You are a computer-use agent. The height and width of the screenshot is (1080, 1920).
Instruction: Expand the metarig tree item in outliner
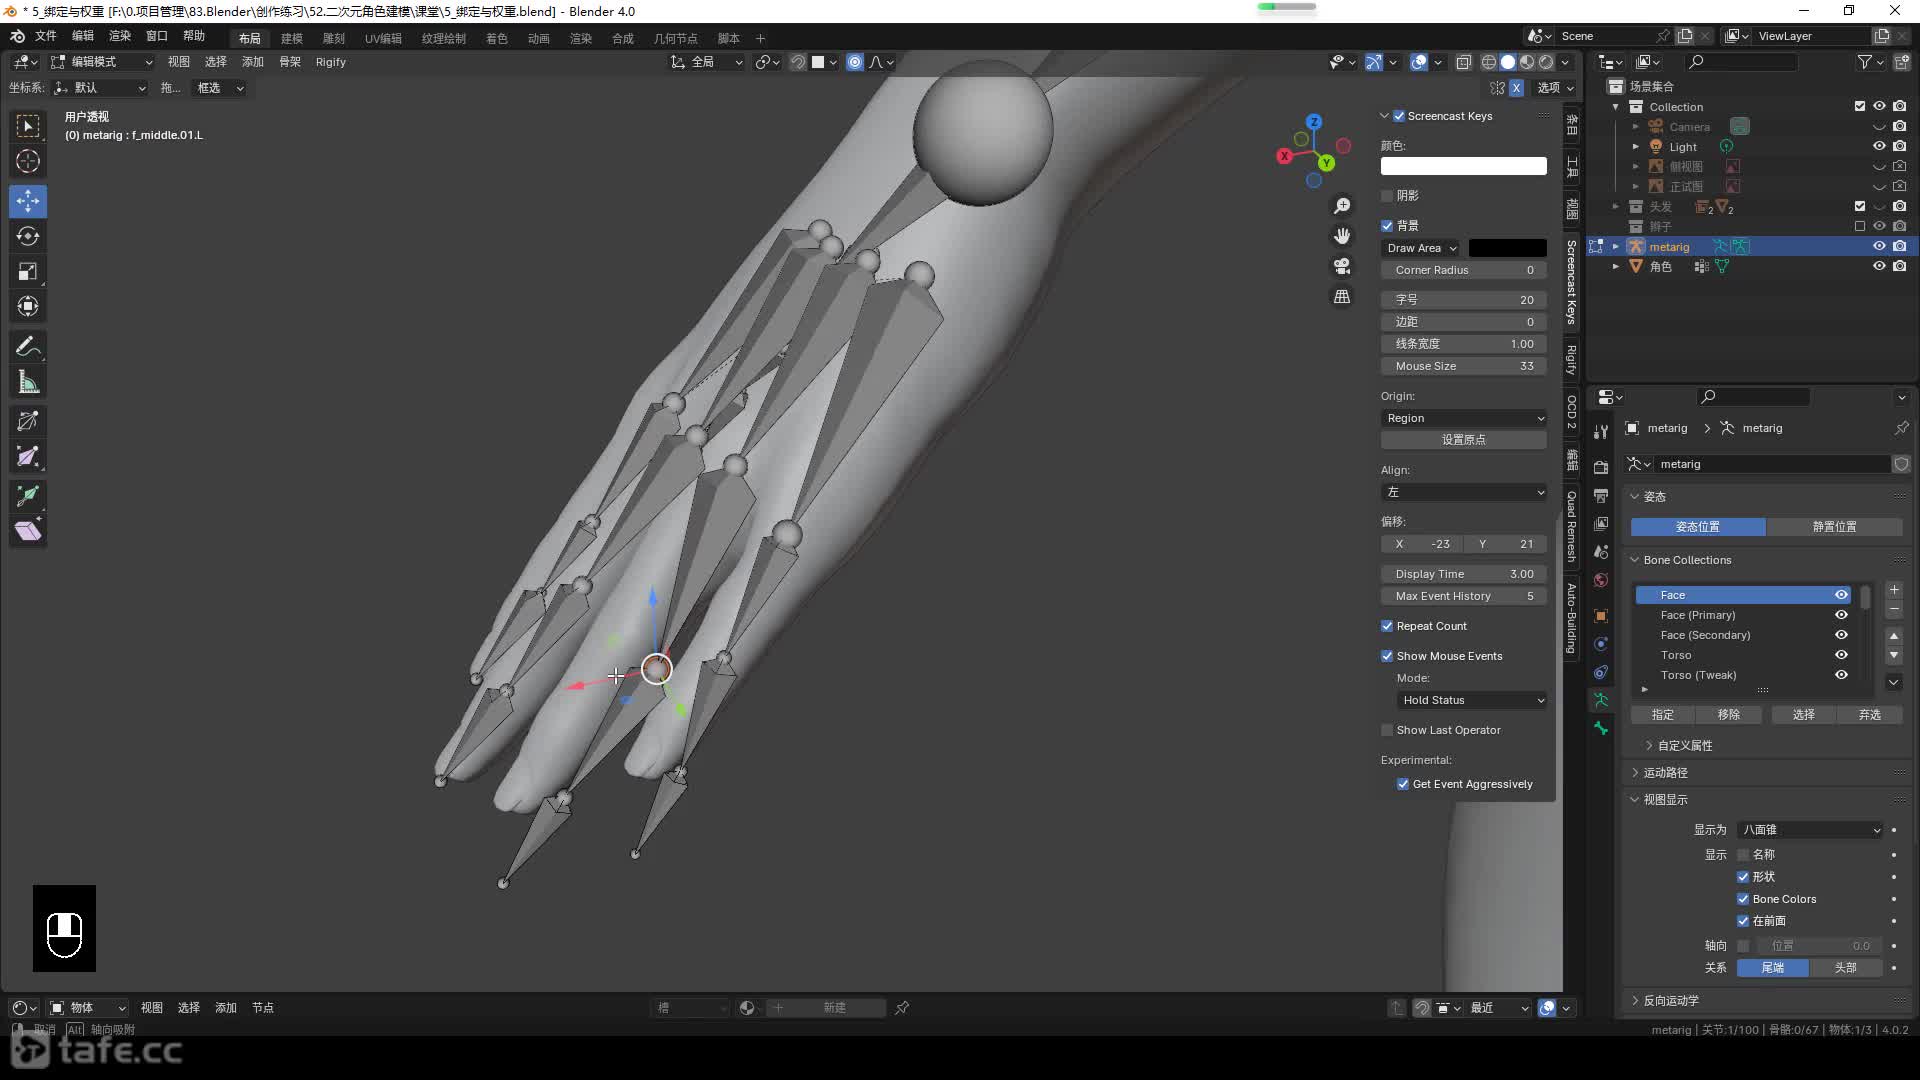[x=1616, y=247]
